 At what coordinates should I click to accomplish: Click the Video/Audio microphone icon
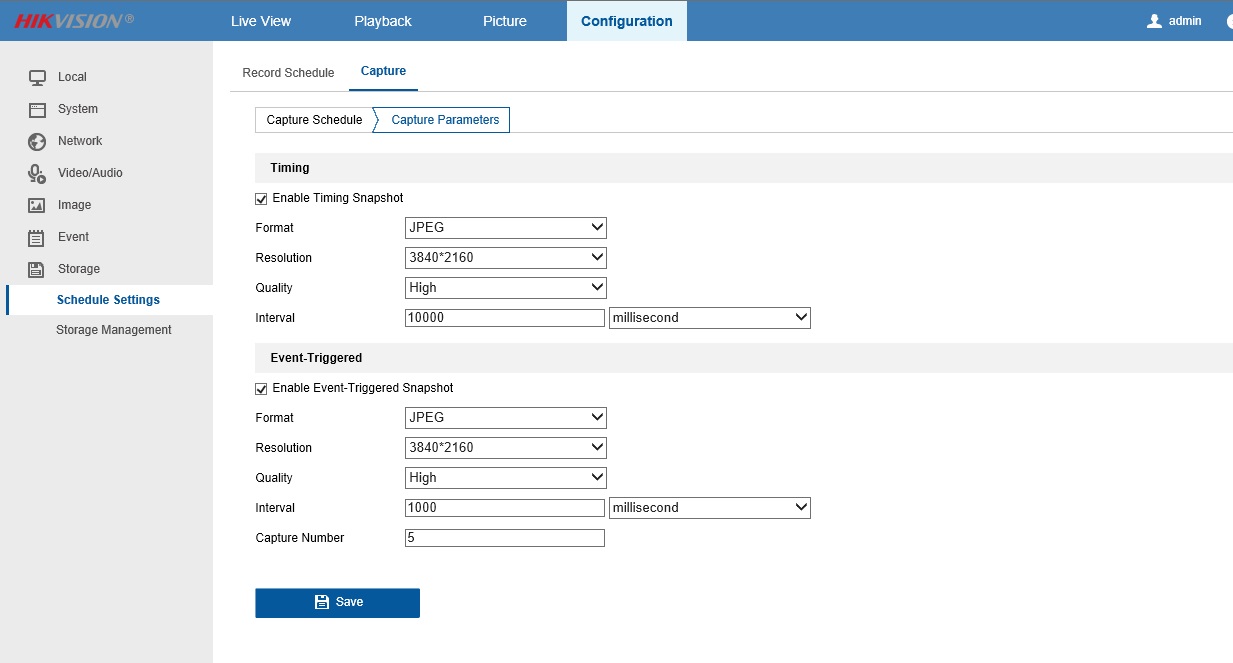coord(37,173)
